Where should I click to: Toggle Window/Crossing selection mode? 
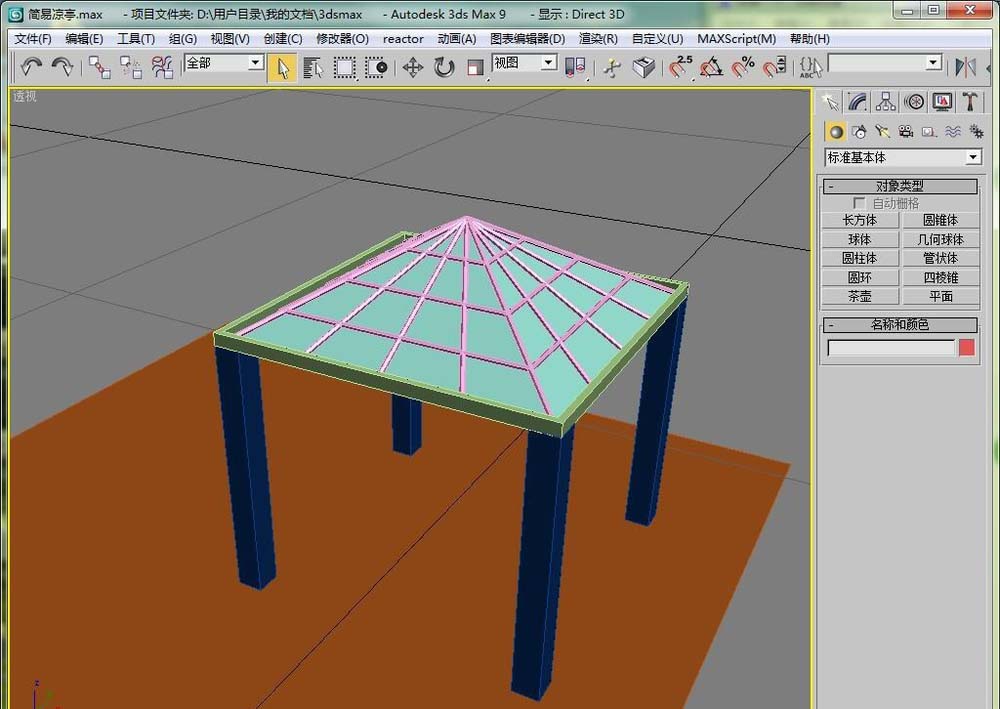[376, 68]
